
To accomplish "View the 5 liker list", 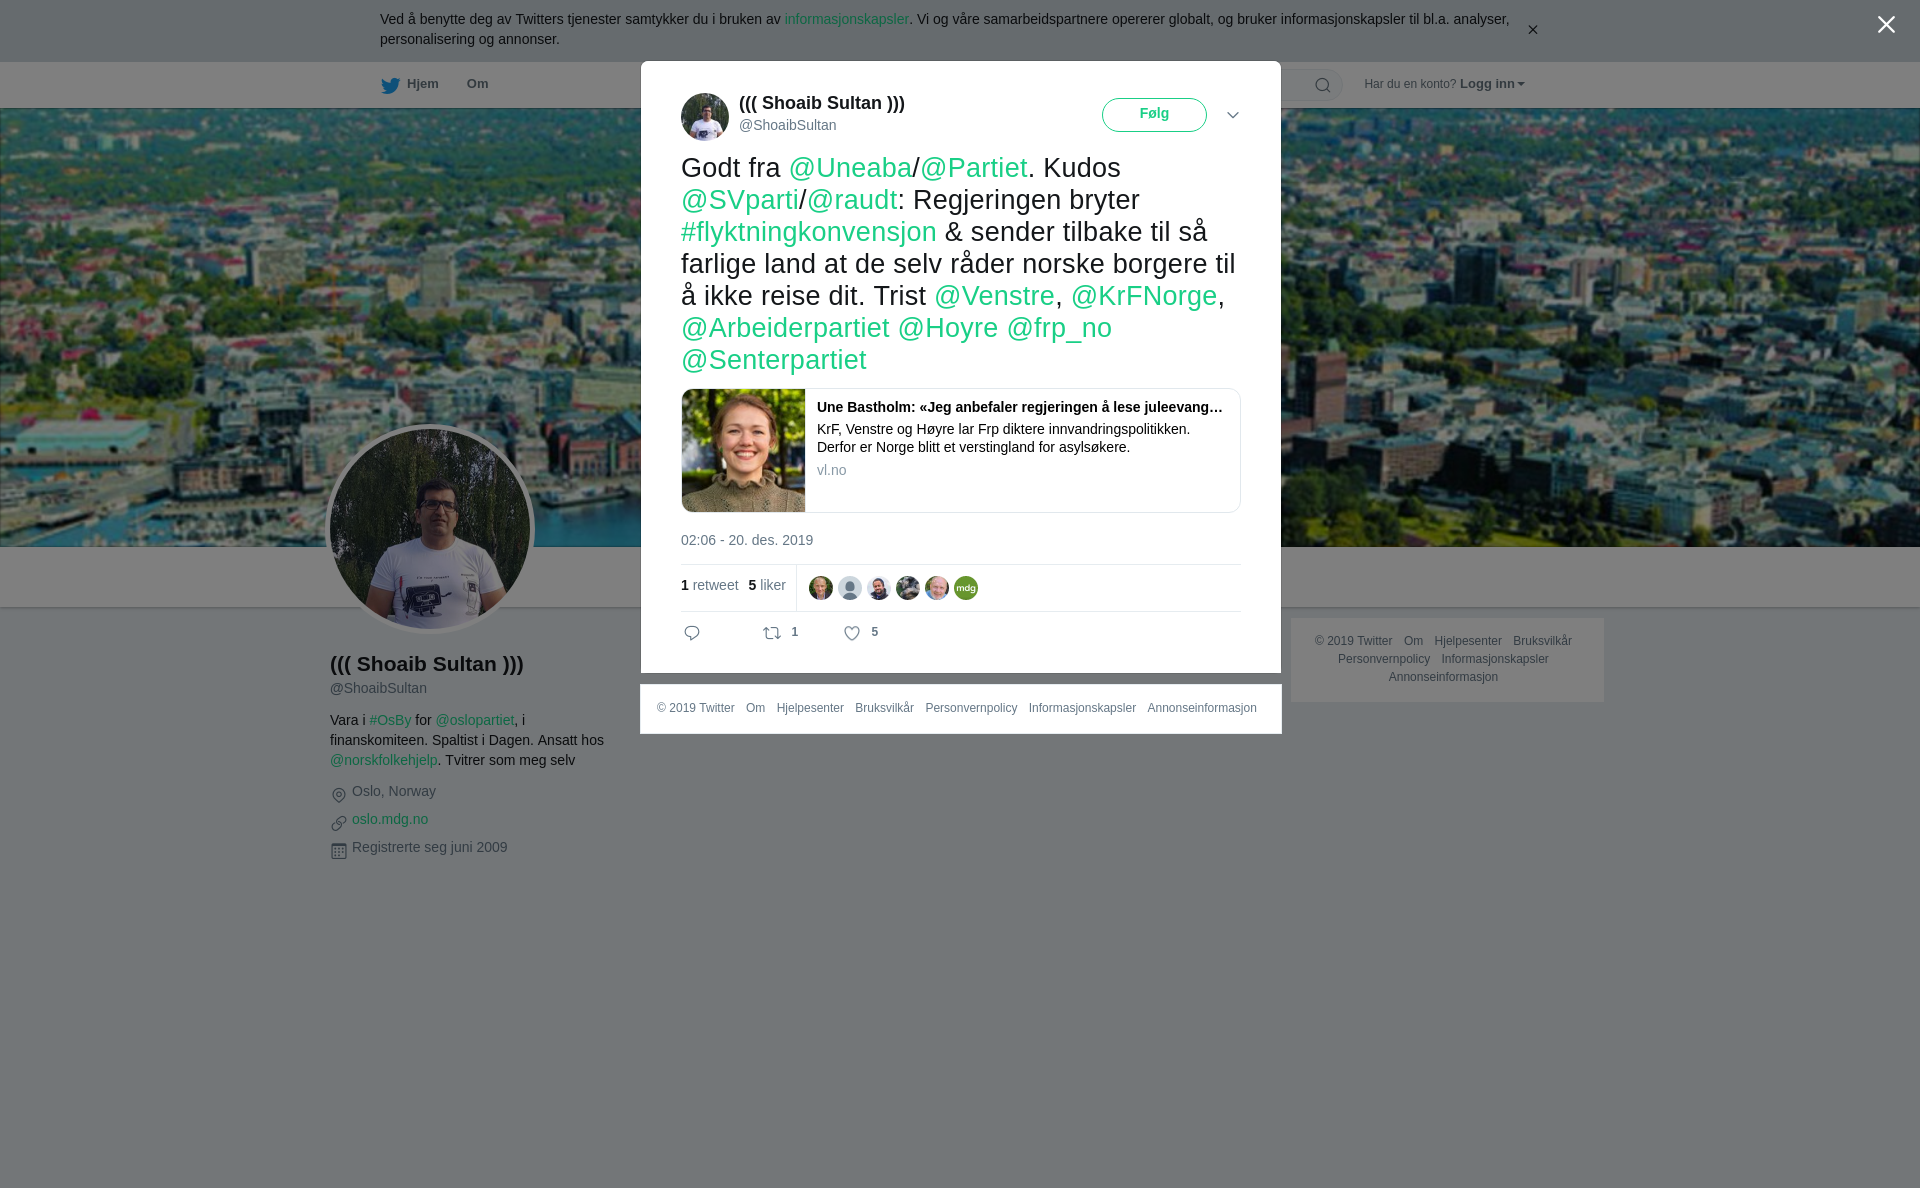I will point(767,585).
